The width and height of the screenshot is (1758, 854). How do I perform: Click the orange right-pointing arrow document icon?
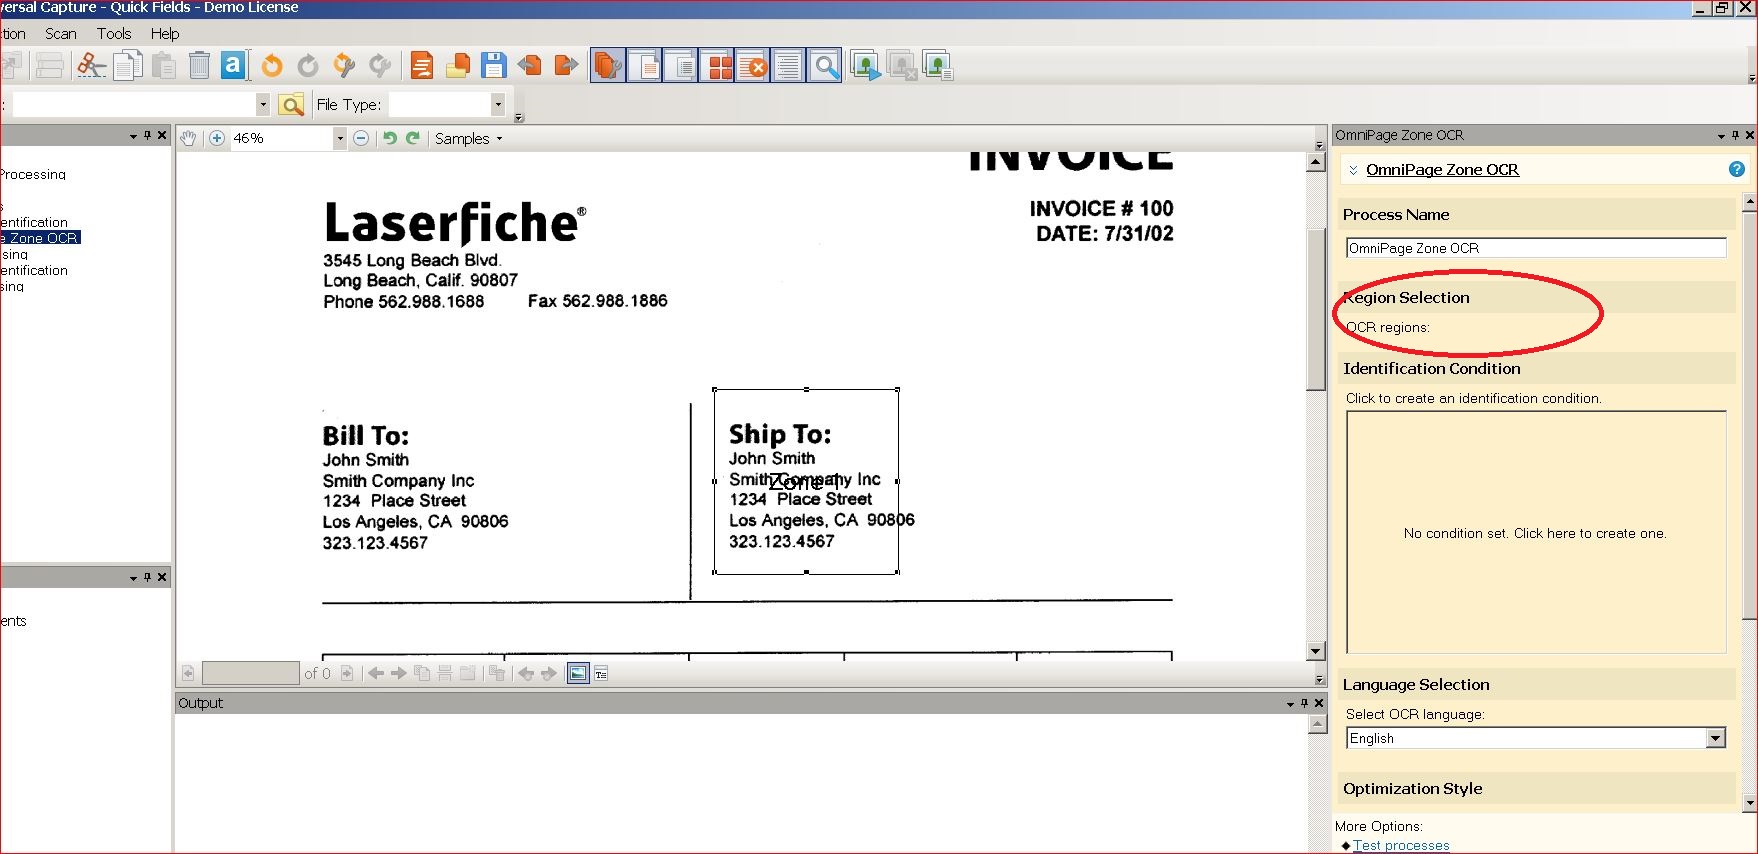pyautogui.click(x=566, y=66)
